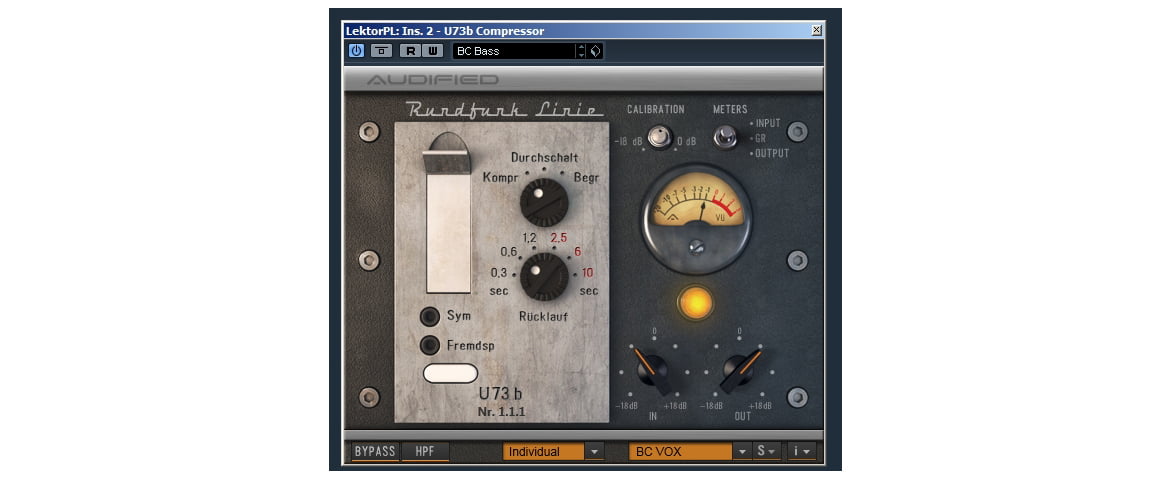The width and height of the screenshot is (1170, 480).
Task: Click the Kompr/Begr mode rotary knob
Action: click(x=544, y=202)
